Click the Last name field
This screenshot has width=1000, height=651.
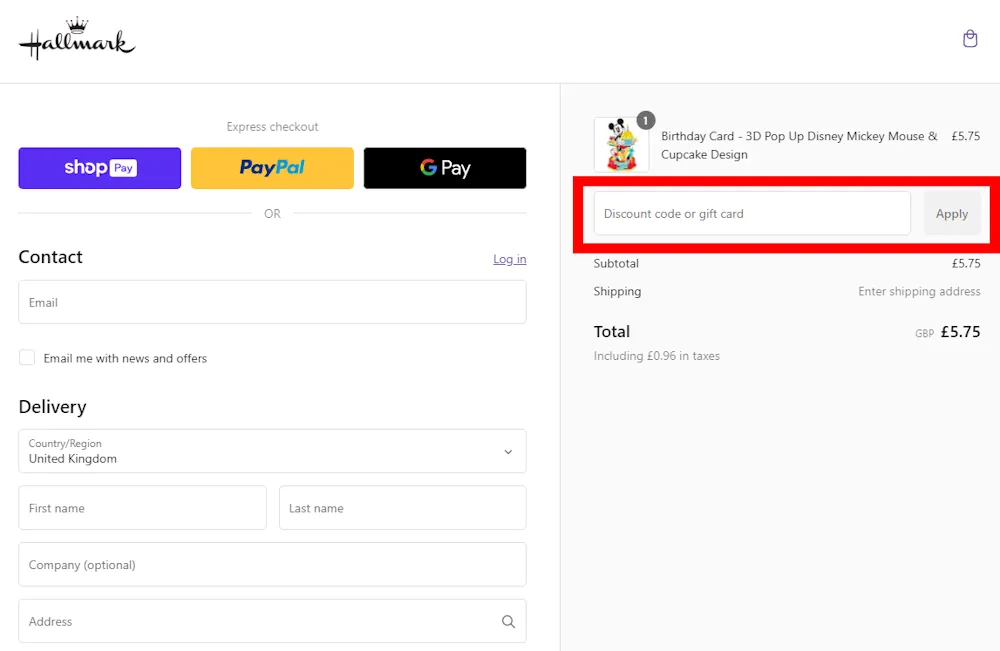pyautogui.click(x=402, y=508)
